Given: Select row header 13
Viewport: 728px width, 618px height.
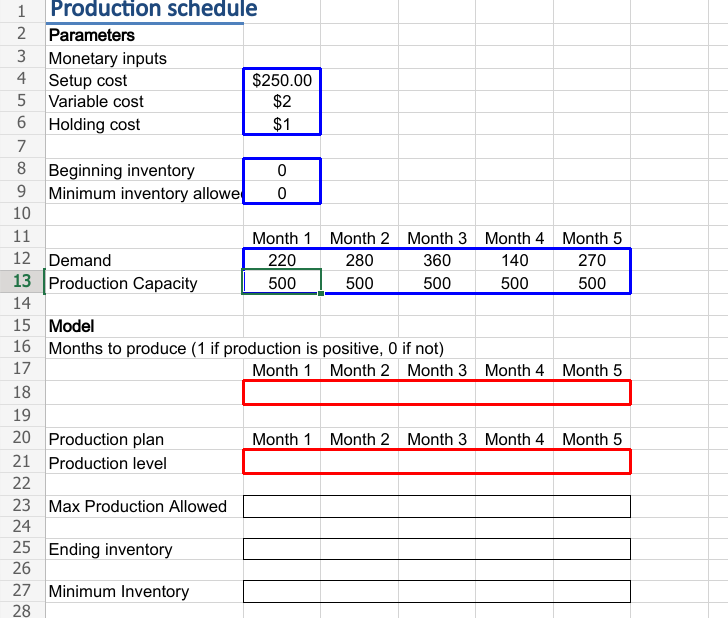Looking at the screenshot, I should 22,281.
